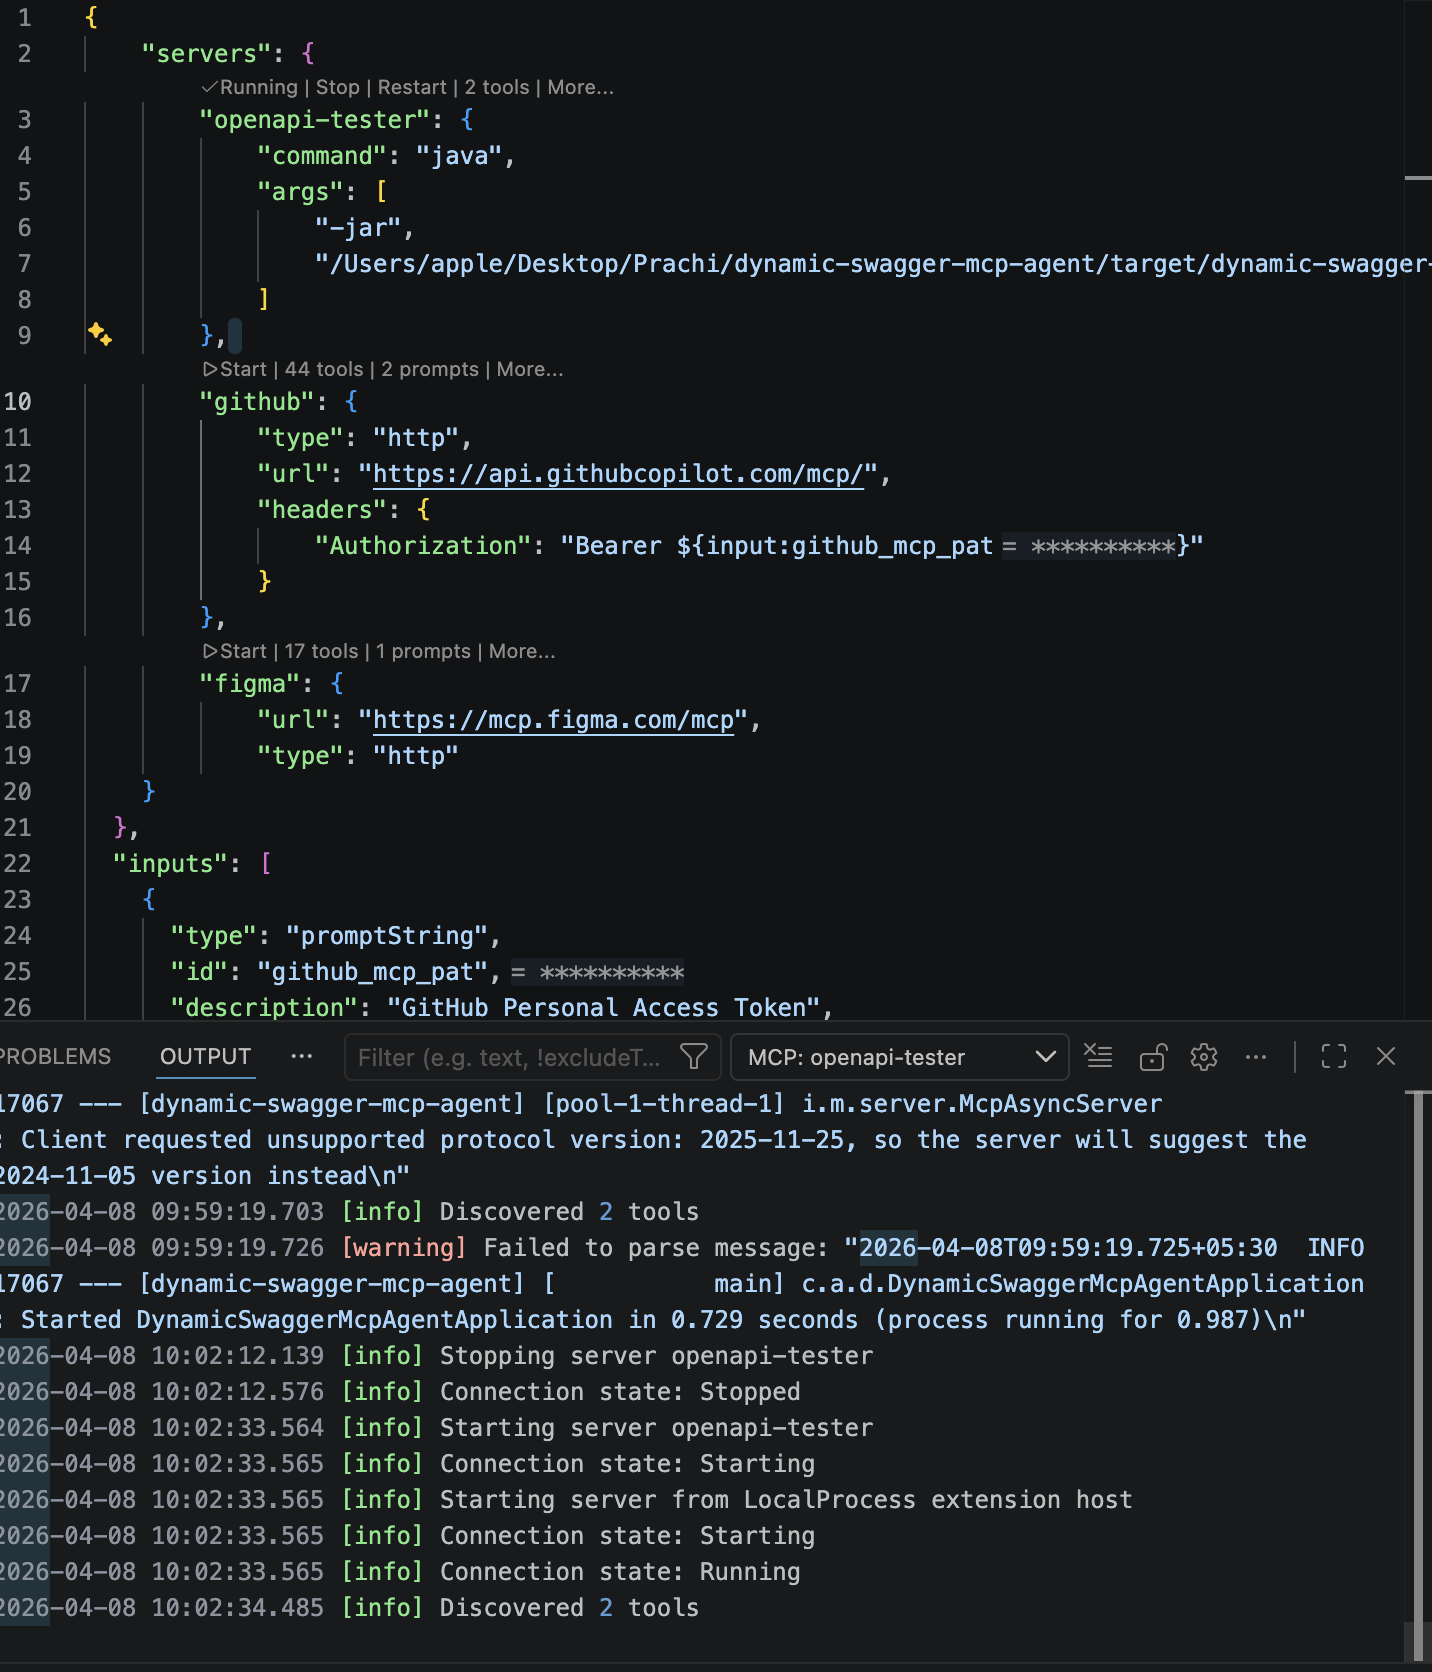Viewport: 1432px width, 1672px height.
Task: Click masked github_mcp_pat value on line 14
Action: click(x=1090, y=546)
